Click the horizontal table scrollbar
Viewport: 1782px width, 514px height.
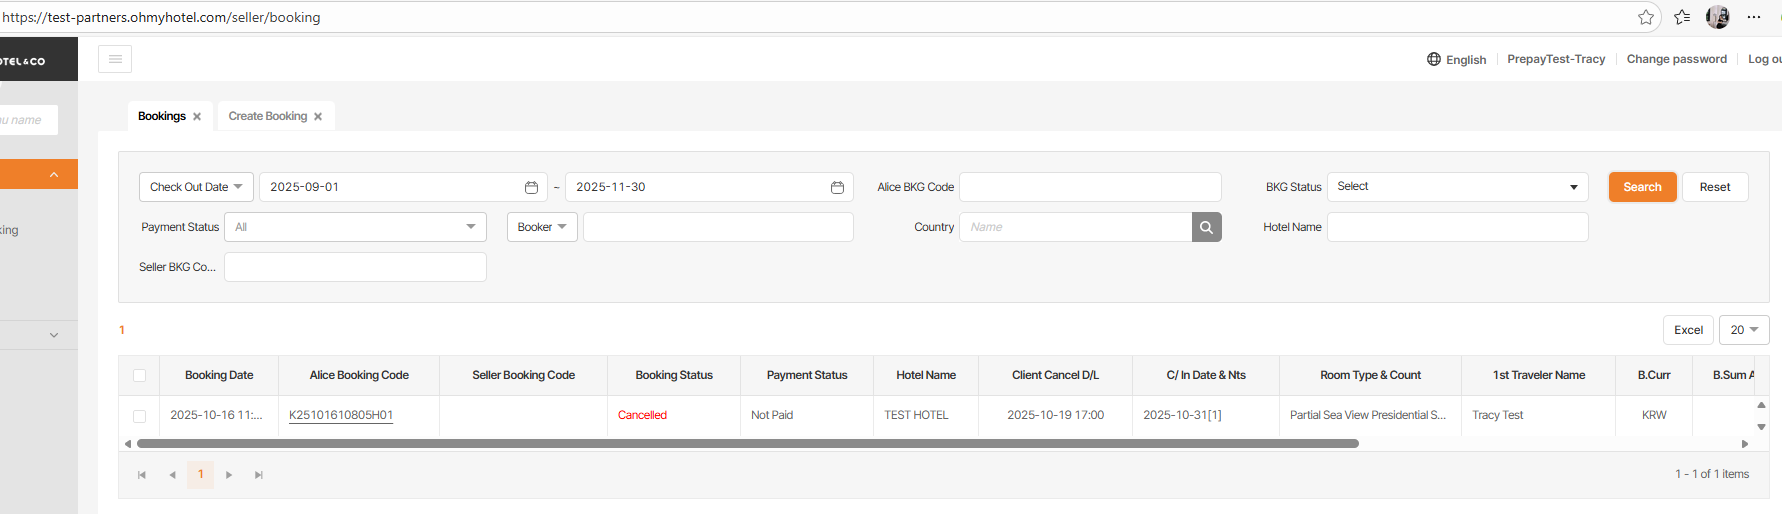coord(747,443)
